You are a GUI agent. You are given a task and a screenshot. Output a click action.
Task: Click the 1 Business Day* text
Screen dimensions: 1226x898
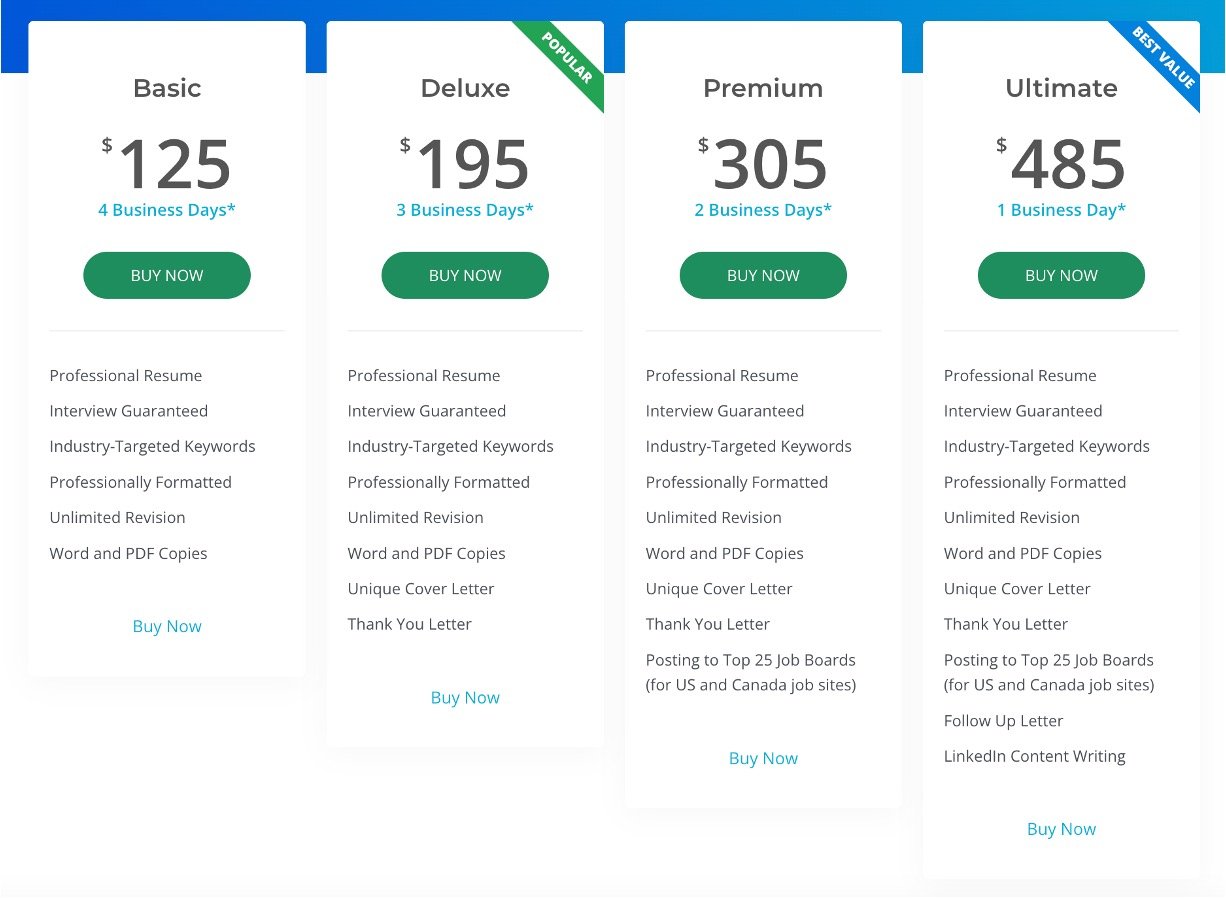click(x=1061, y=210)
